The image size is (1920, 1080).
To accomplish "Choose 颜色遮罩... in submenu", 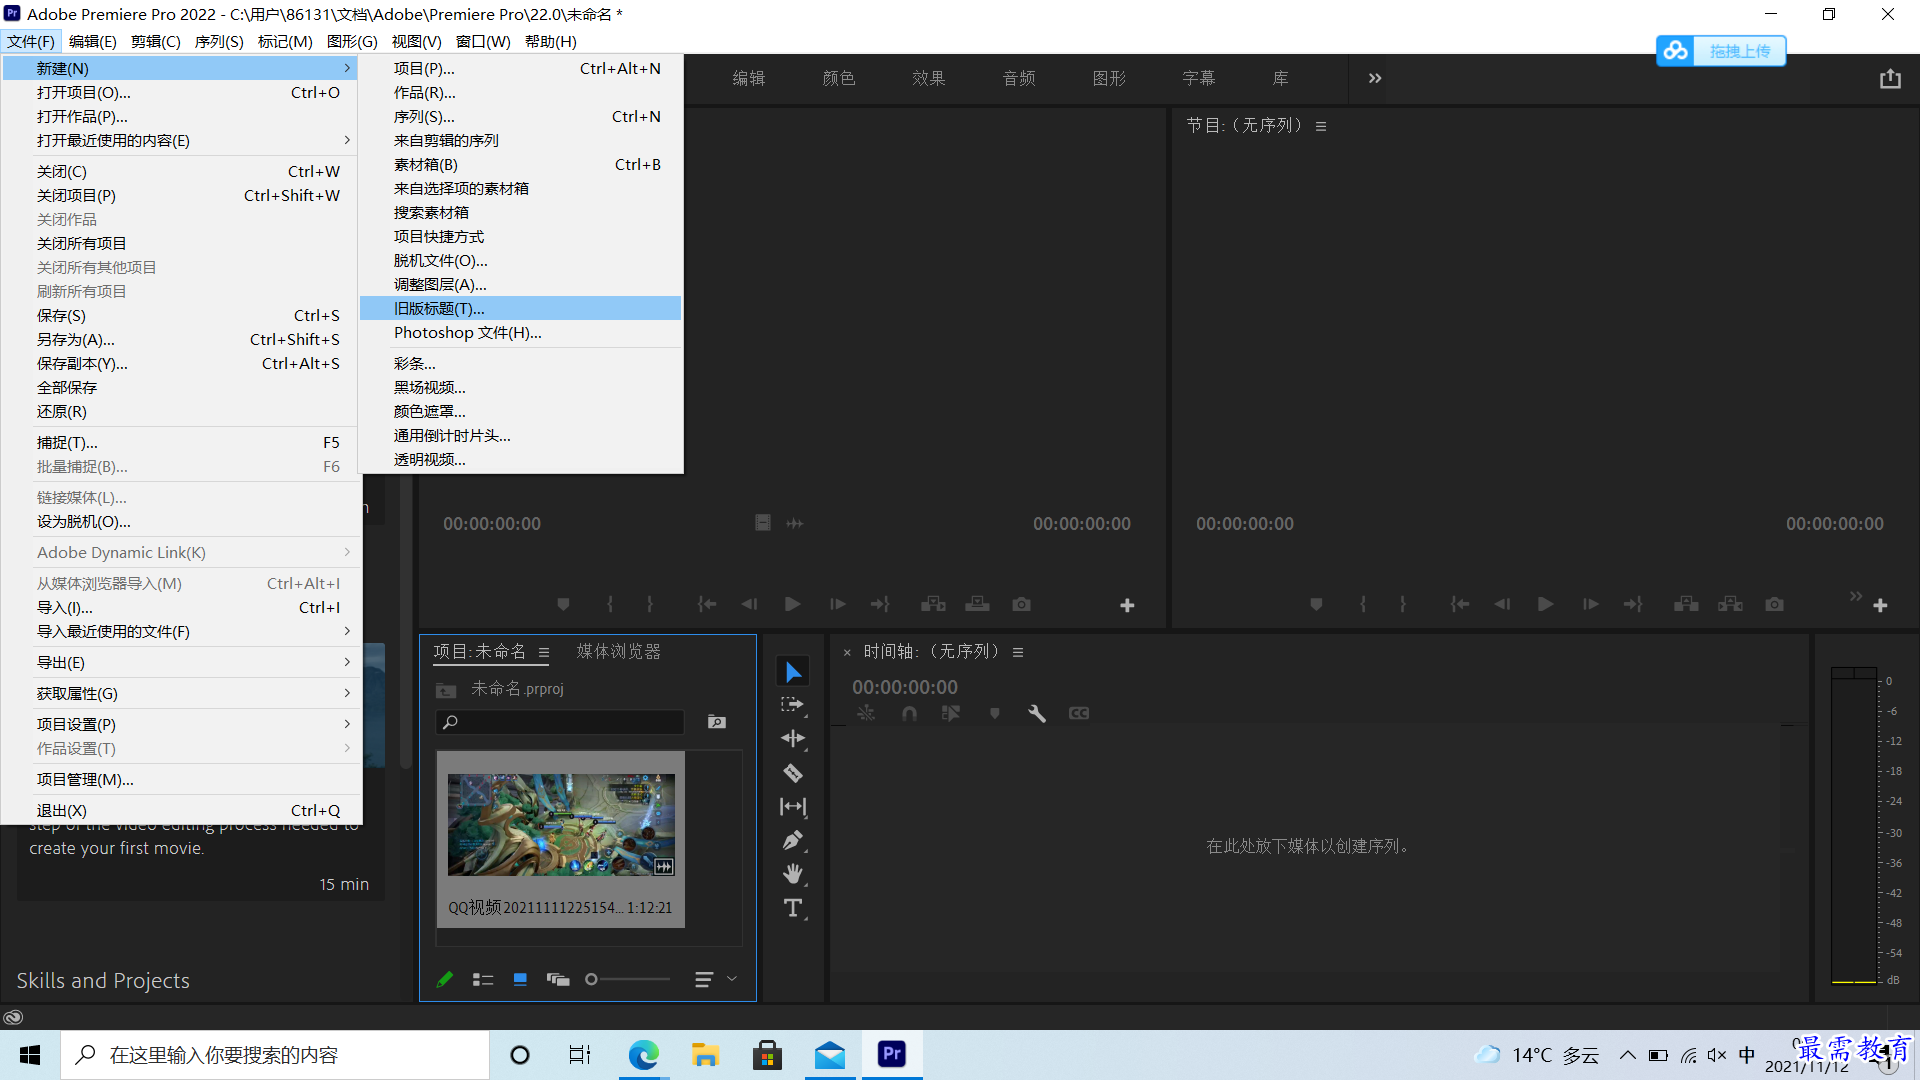I will [x=521, y=412].
